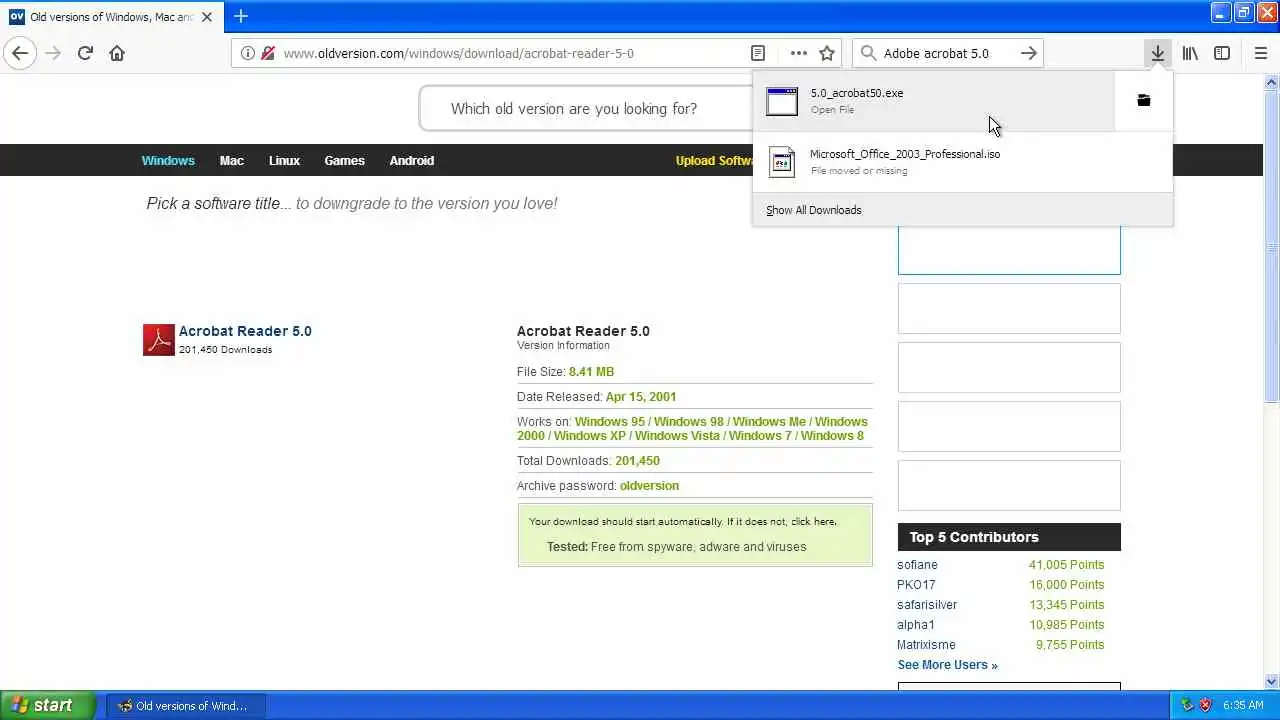The image size is (1280, 720).
Task: Open a new tab with plus button
Action: [x=241, y=16]
